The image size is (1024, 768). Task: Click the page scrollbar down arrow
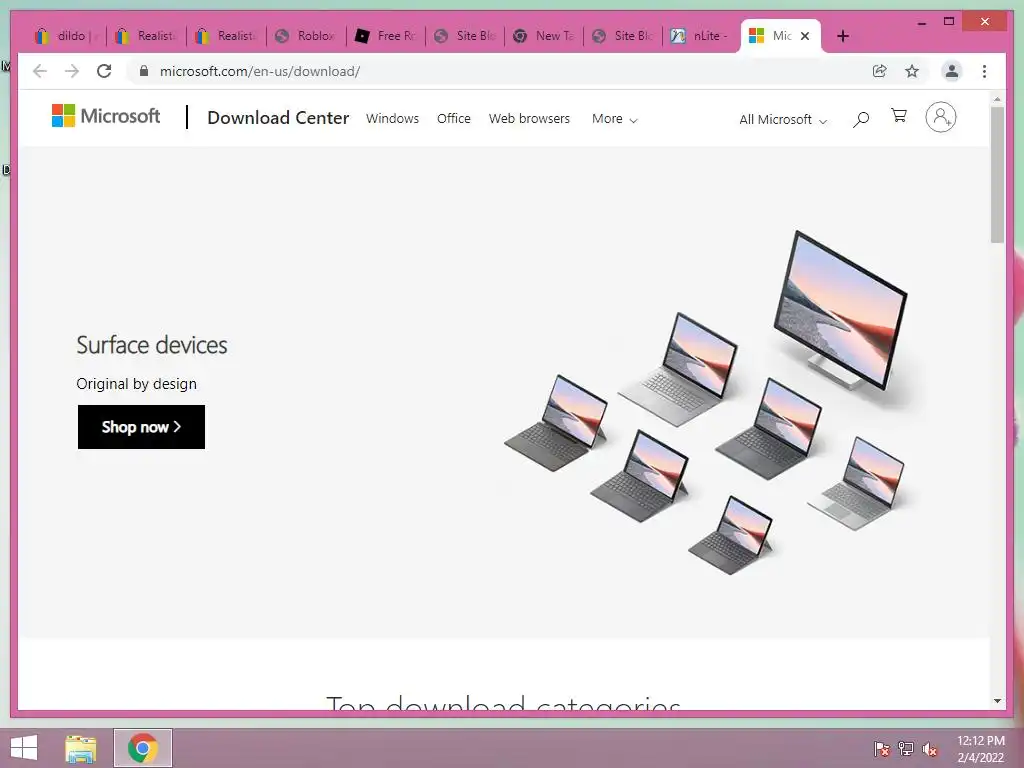pos(997,701)
